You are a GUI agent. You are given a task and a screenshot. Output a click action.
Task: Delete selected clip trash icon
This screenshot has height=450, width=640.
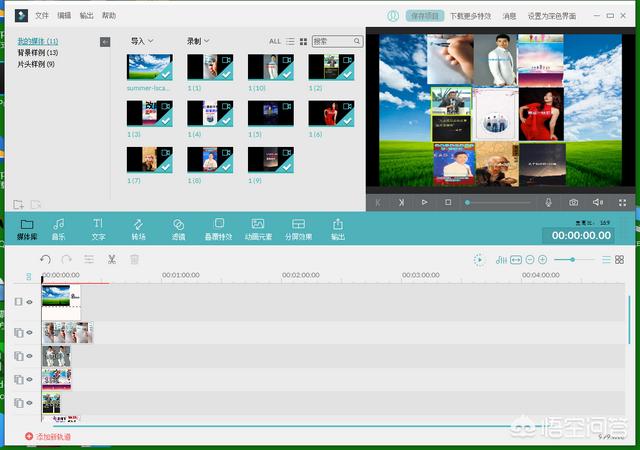(134, 259)
